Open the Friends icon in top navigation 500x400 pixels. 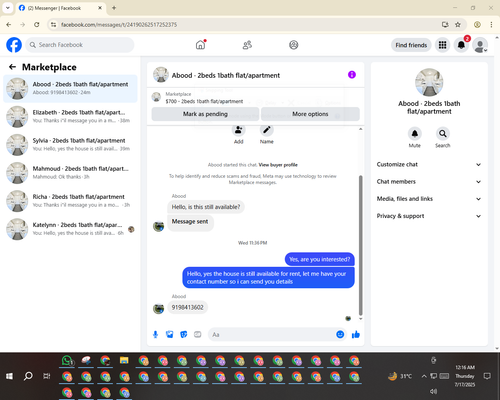click(x=247, y=45)
